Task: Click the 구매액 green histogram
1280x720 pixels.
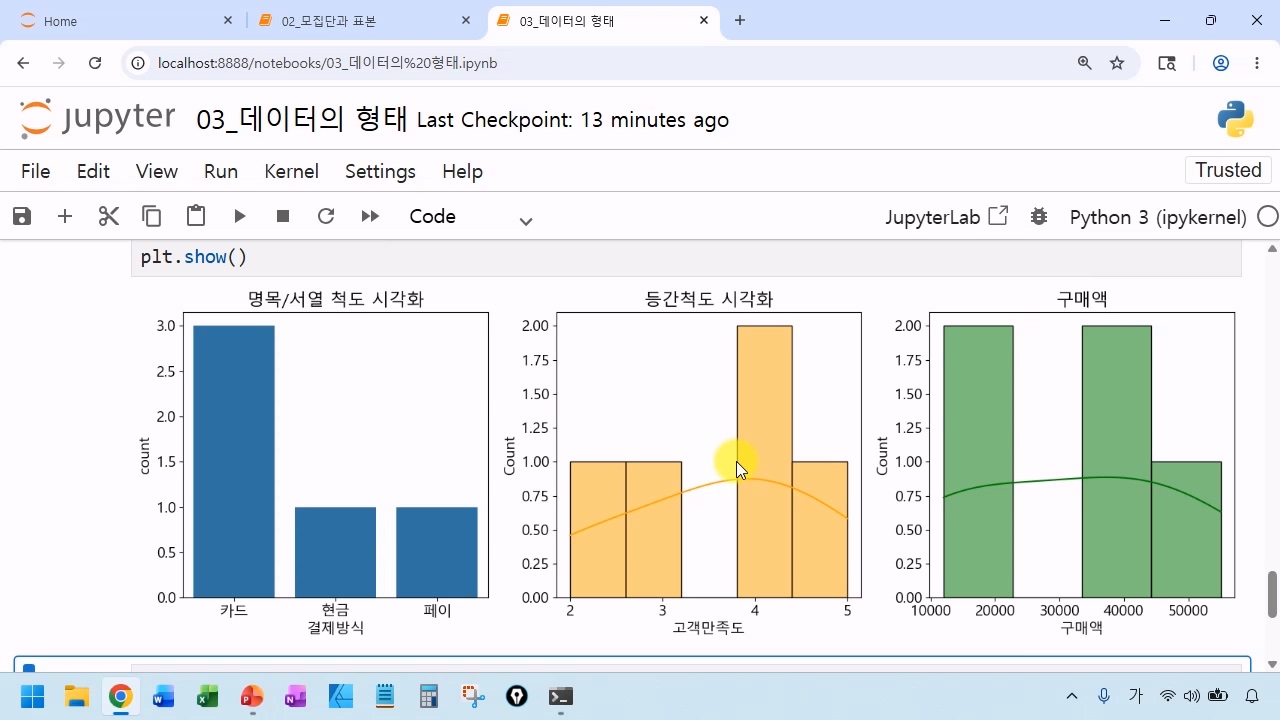Action: (1082, 455)
